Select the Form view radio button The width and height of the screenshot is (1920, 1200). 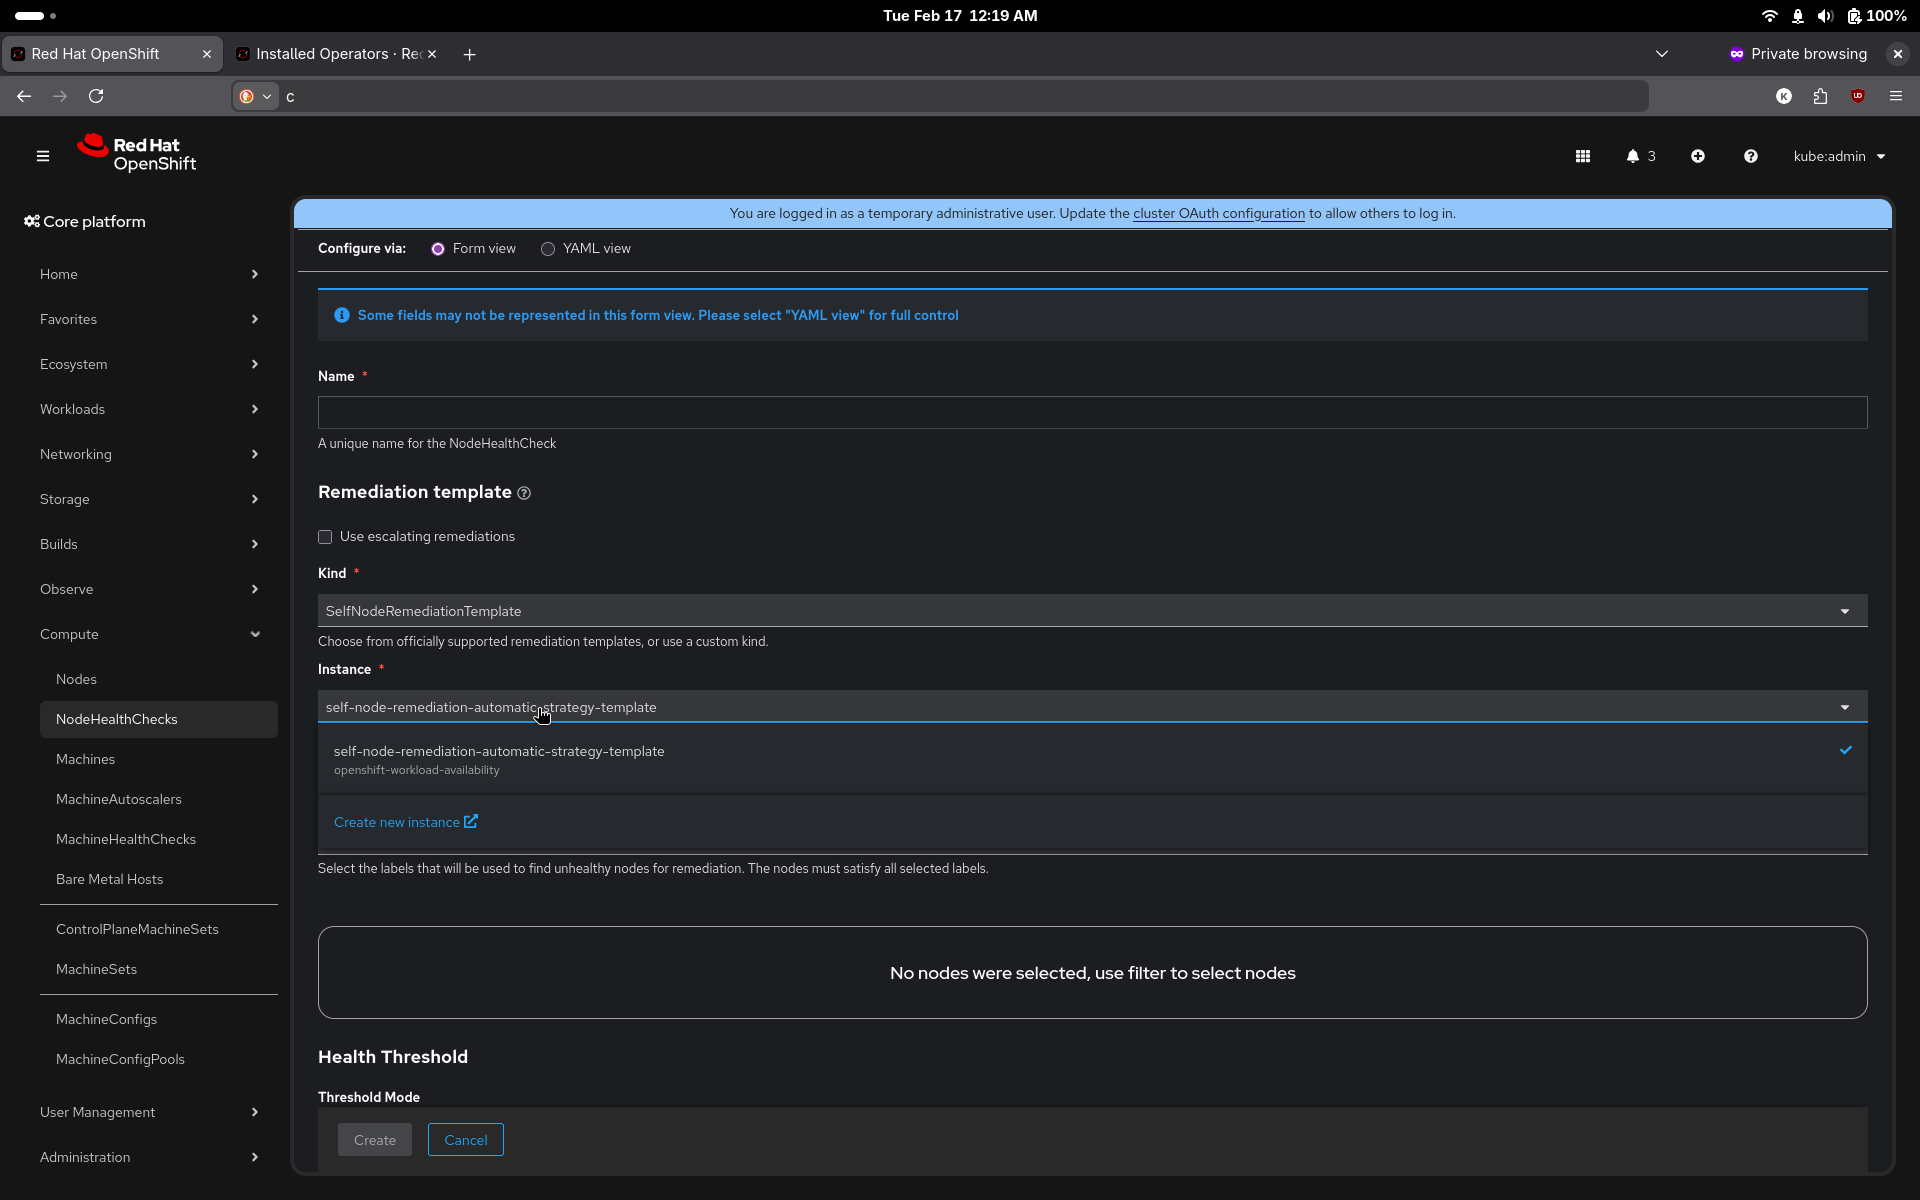pos(438,249)
